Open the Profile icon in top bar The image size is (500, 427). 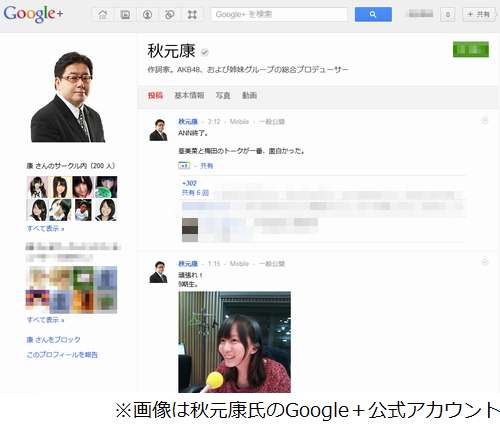point(147,14)
